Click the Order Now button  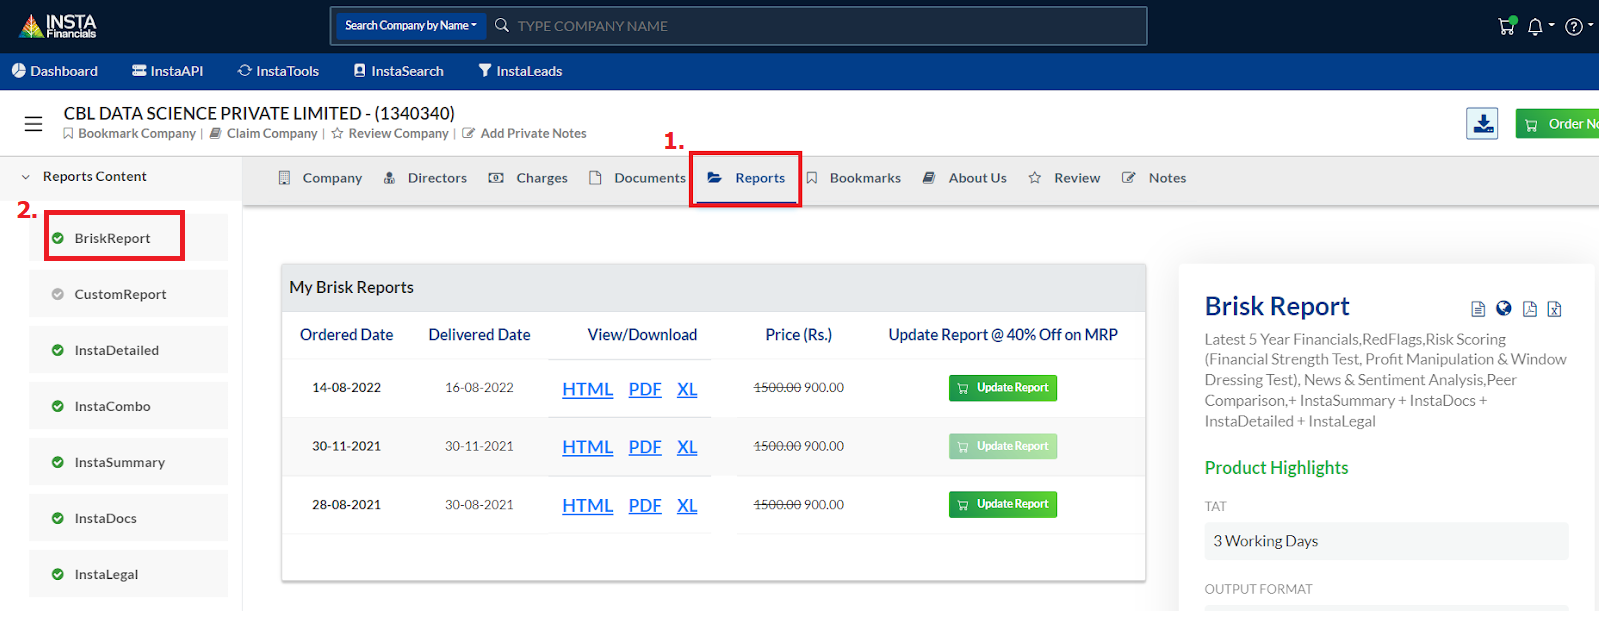(1557, 124)
